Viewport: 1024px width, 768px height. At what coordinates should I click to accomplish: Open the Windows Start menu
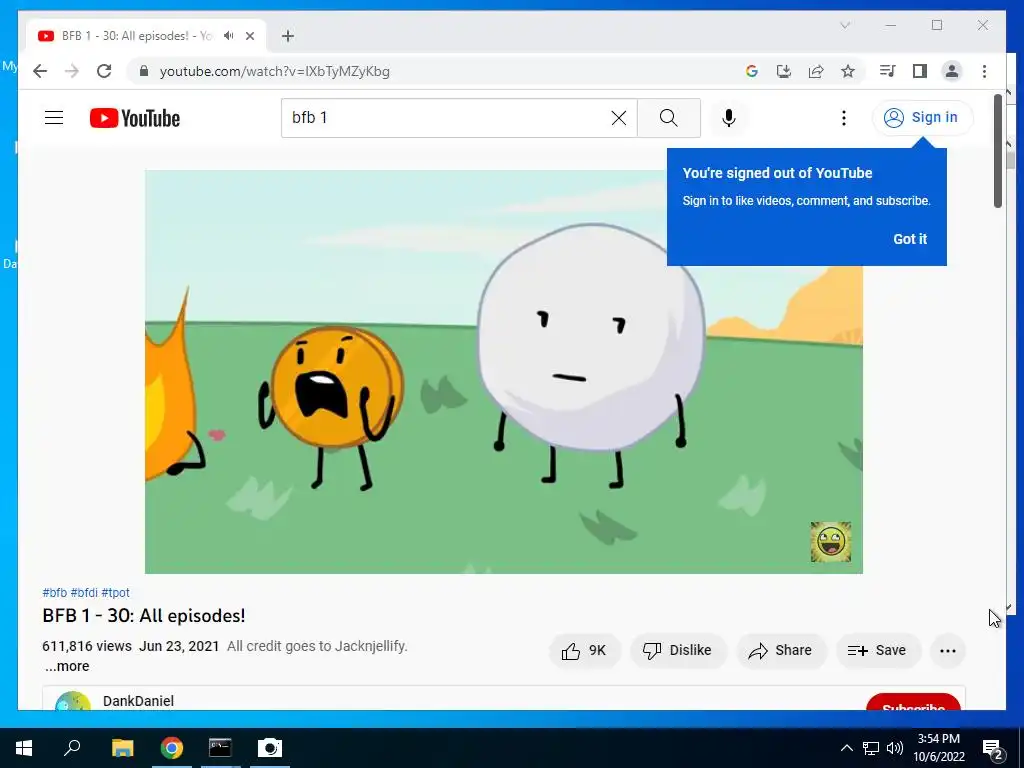24,748
